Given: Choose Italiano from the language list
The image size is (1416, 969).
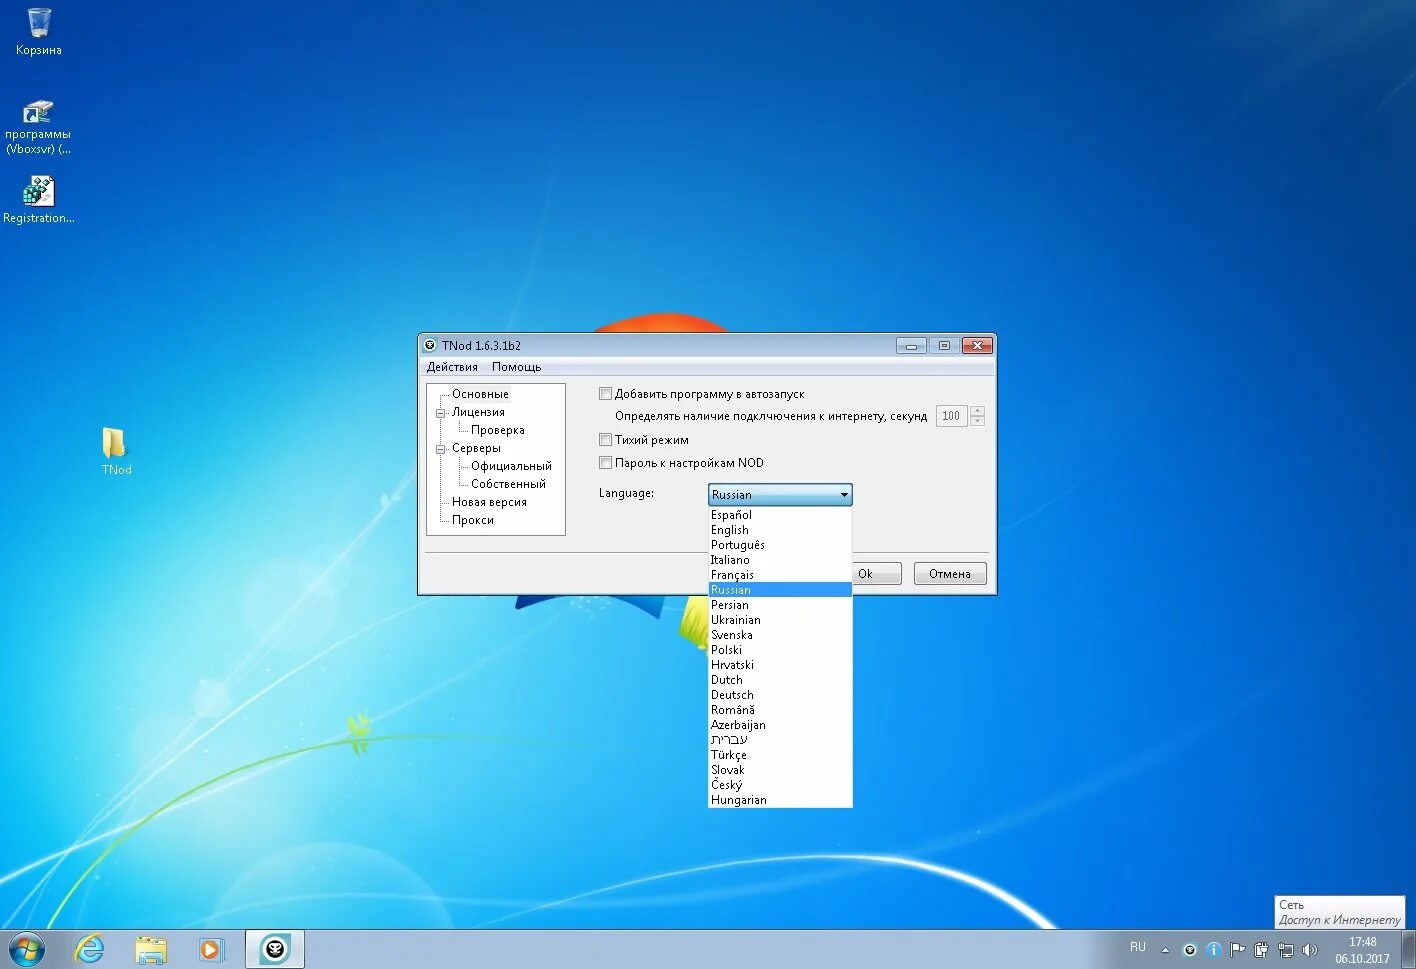Looking at the screenshot, I should pyautogui.click(x=780, y=560).
